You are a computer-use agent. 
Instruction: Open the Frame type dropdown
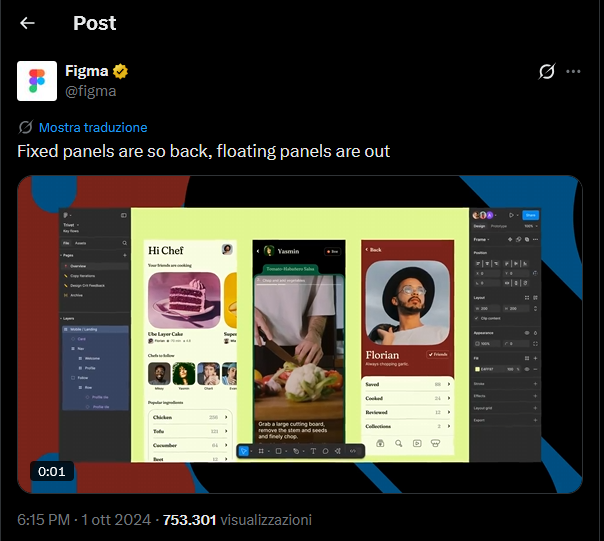pos(481,240)
